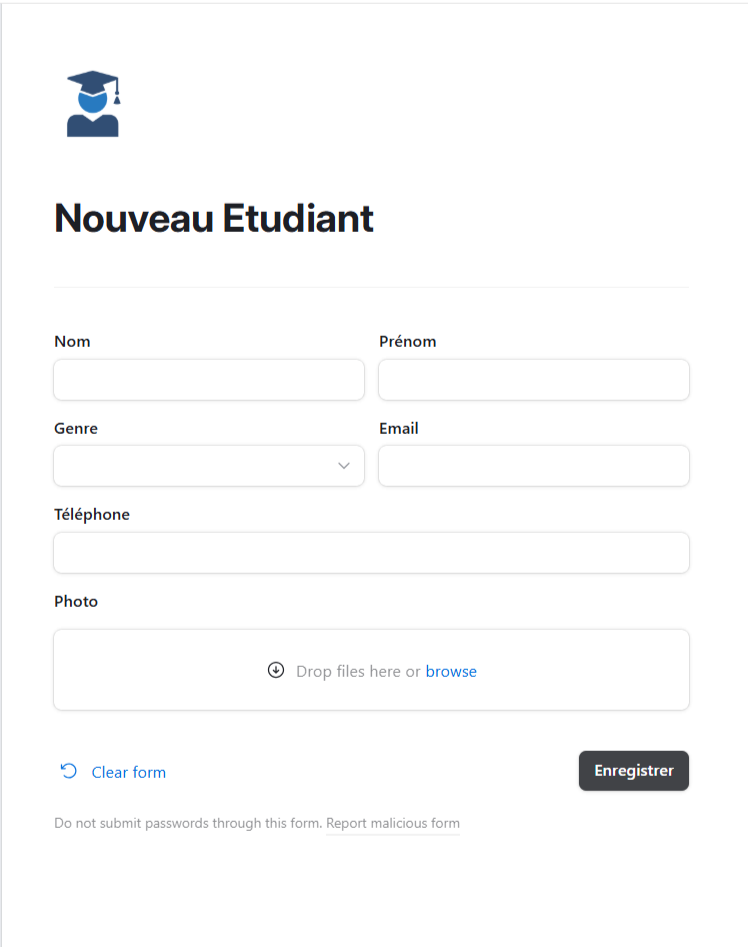Click the Nom field label
The height and width of the screenshot is (947, 748).
(x=72, y=341)
